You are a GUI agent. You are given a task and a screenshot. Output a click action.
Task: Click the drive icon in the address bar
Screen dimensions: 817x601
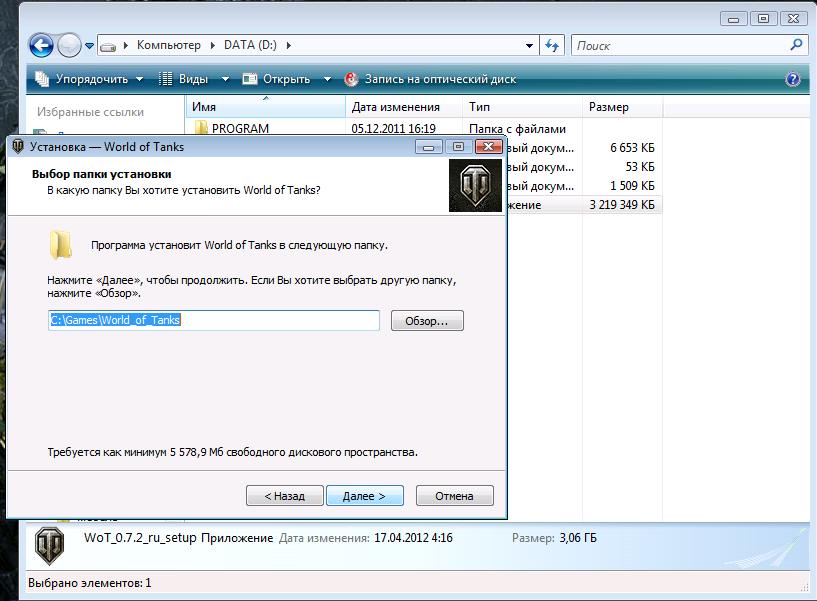108,46
